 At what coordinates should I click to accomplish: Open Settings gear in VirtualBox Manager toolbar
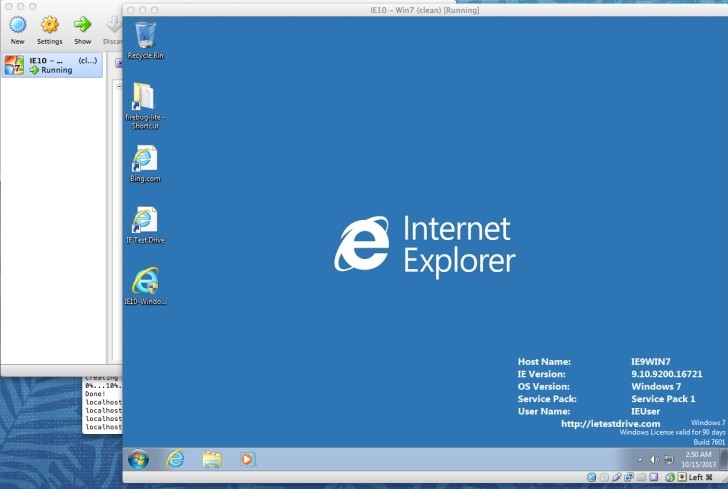click(x=50, y=25)
